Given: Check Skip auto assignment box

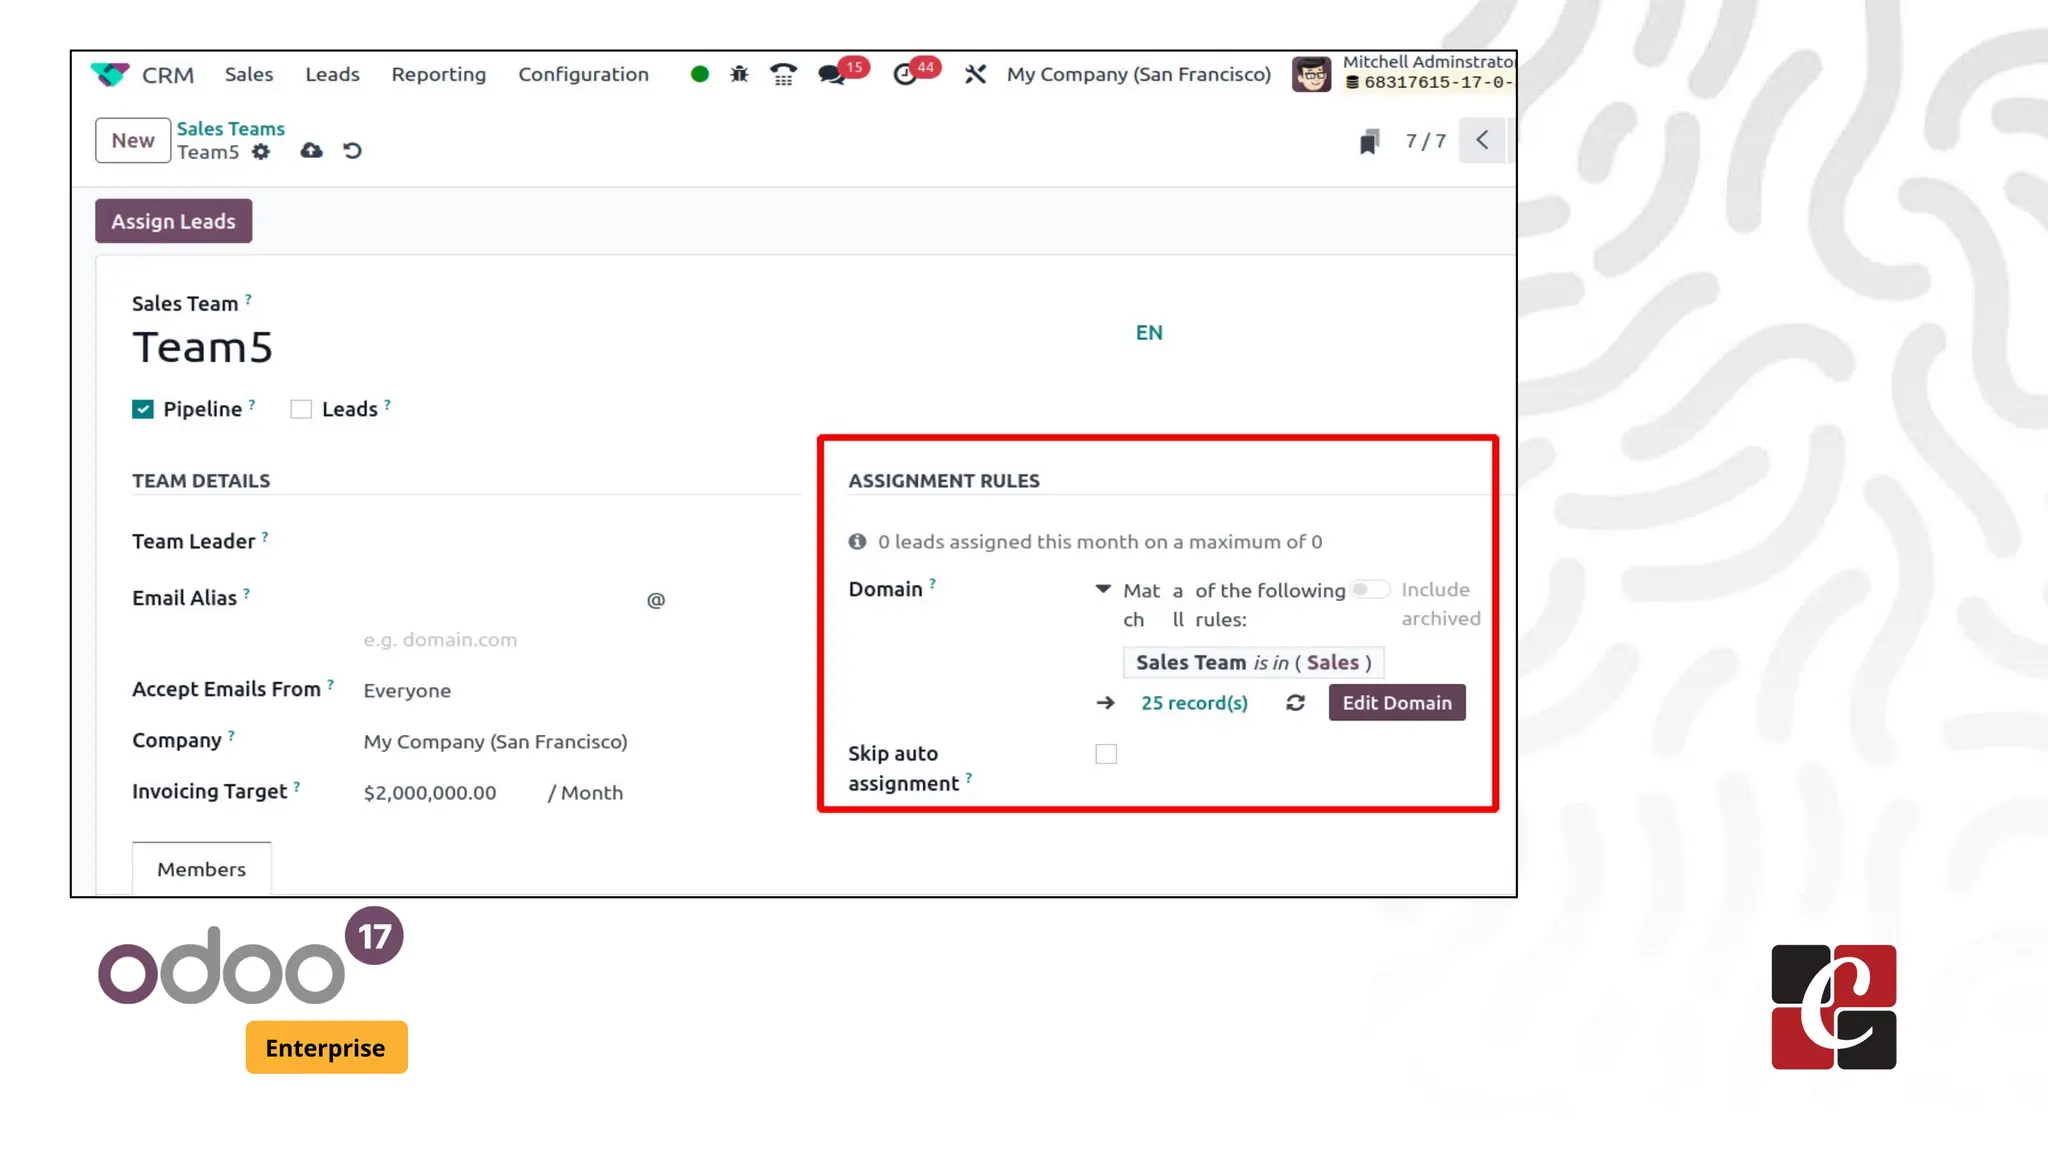Looking at the screenshot, I should 1105,754.
